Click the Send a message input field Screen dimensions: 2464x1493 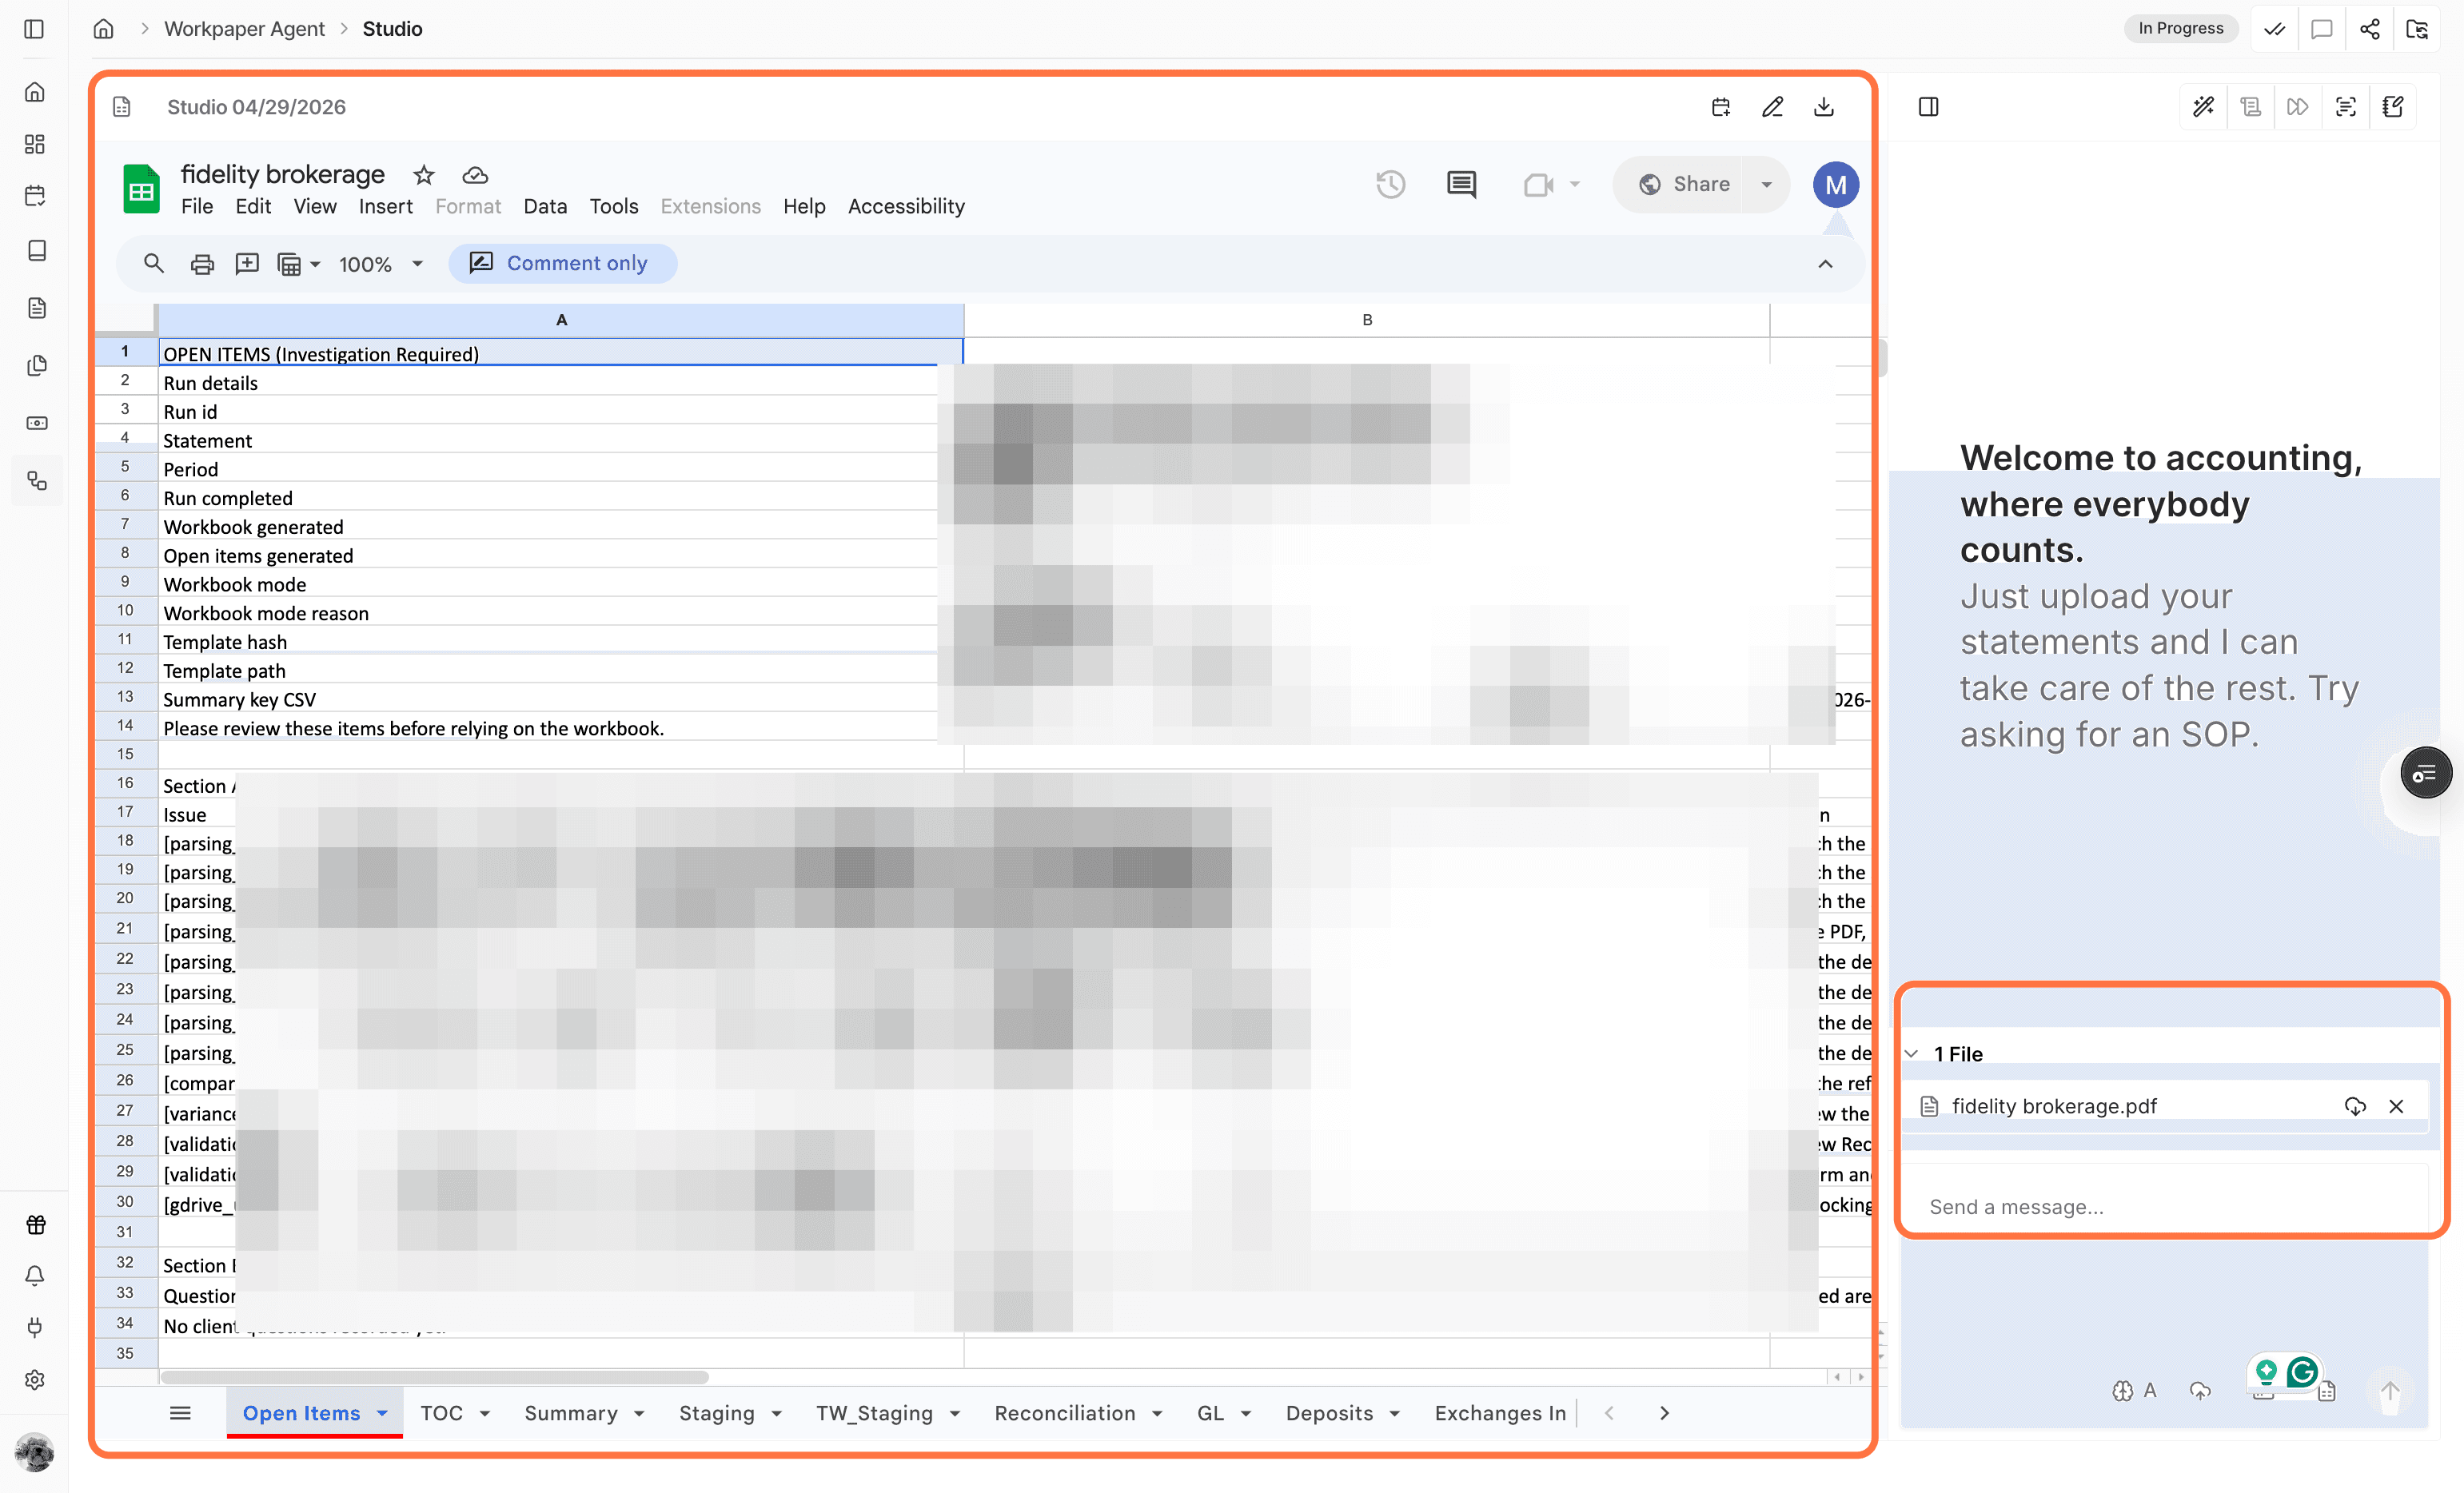pos(2163,1207)
